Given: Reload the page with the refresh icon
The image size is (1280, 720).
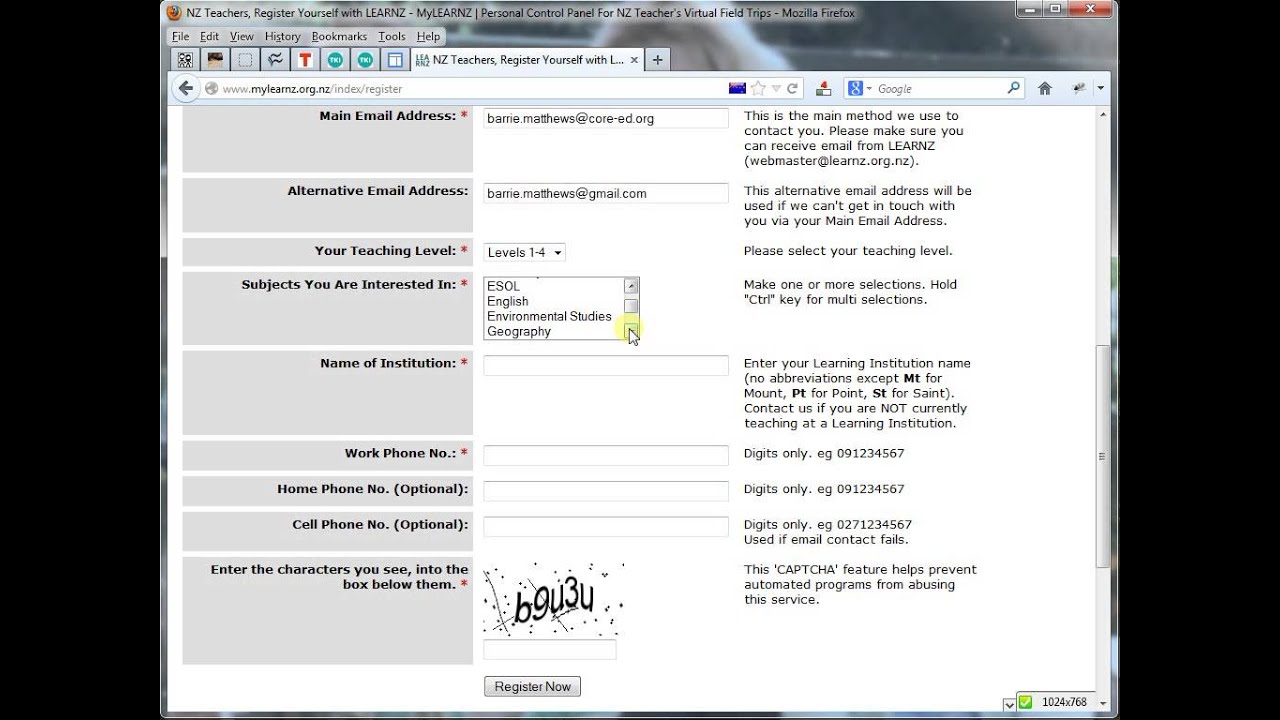Looking at the screenshot, I should click(792, 88).
